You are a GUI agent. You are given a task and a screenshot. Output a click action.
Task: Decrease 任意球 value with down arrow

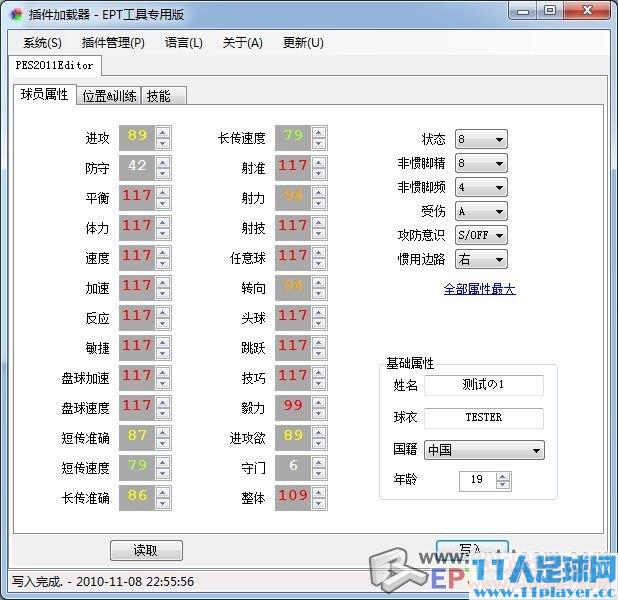coord(319,263)
